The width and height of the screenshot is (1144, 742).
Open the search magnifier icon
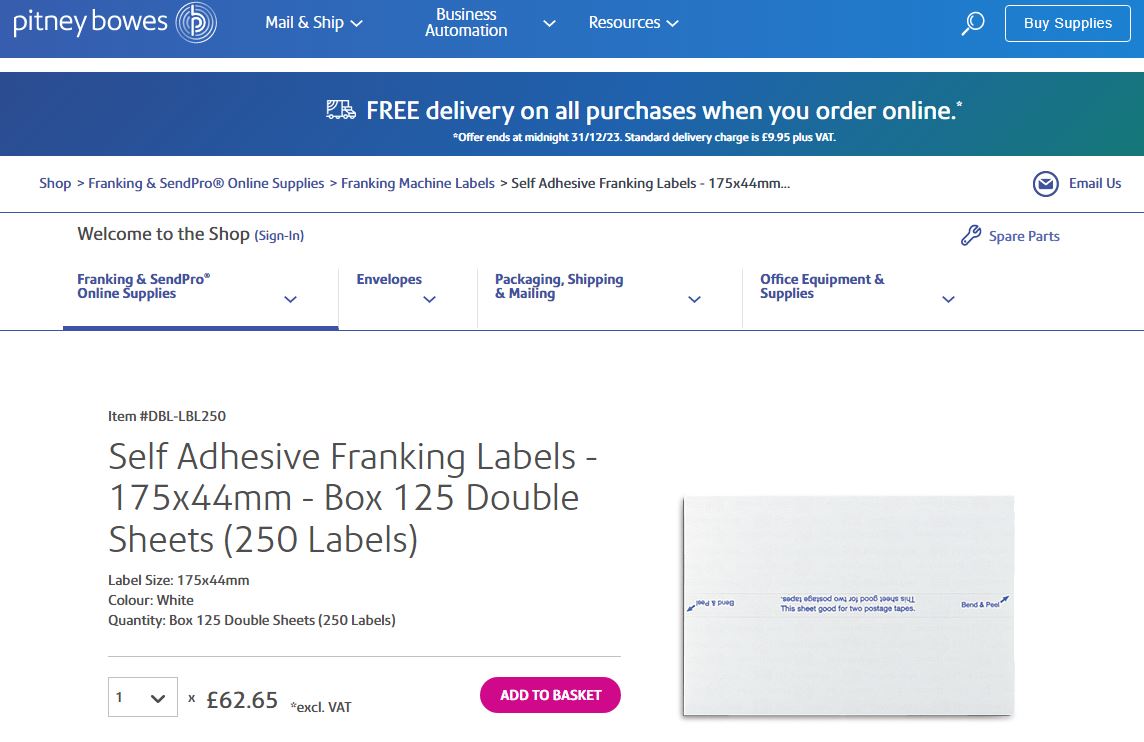(972, 24)
